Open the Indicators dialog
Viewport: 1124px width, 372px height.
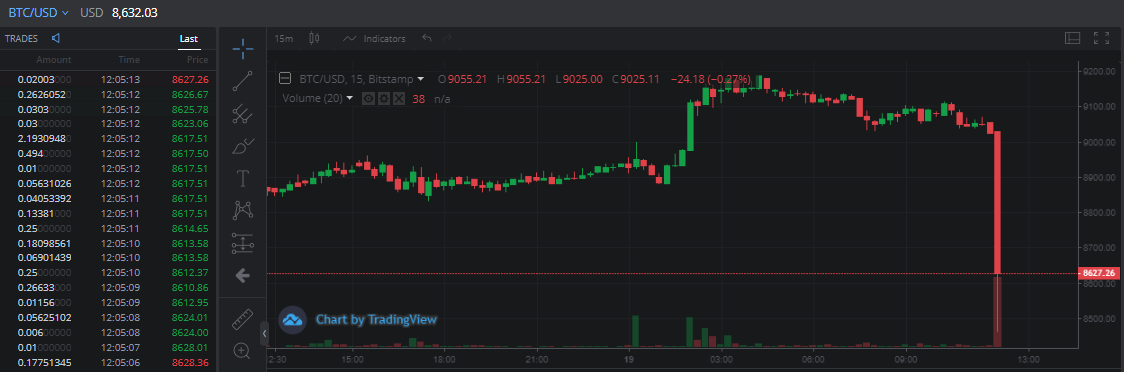pos(374,39)
